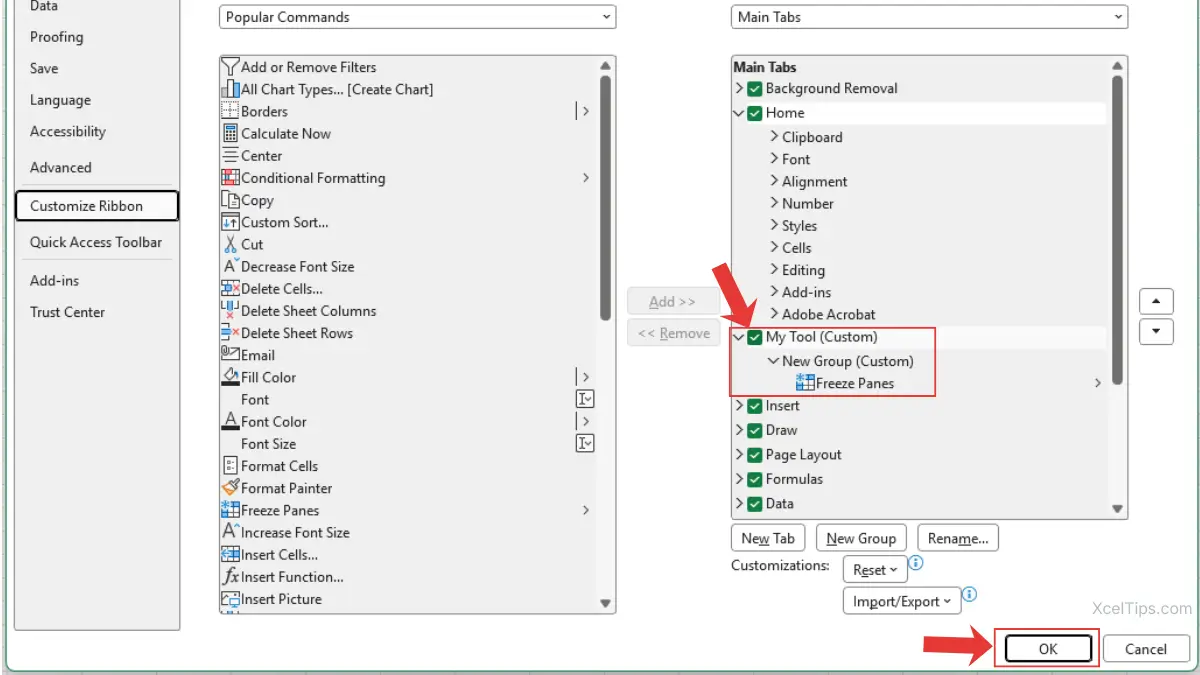The image size is (1200, 675).
Task: Click Freeze Panes icon under New Group (Custom)
Action: click(805, 383)
